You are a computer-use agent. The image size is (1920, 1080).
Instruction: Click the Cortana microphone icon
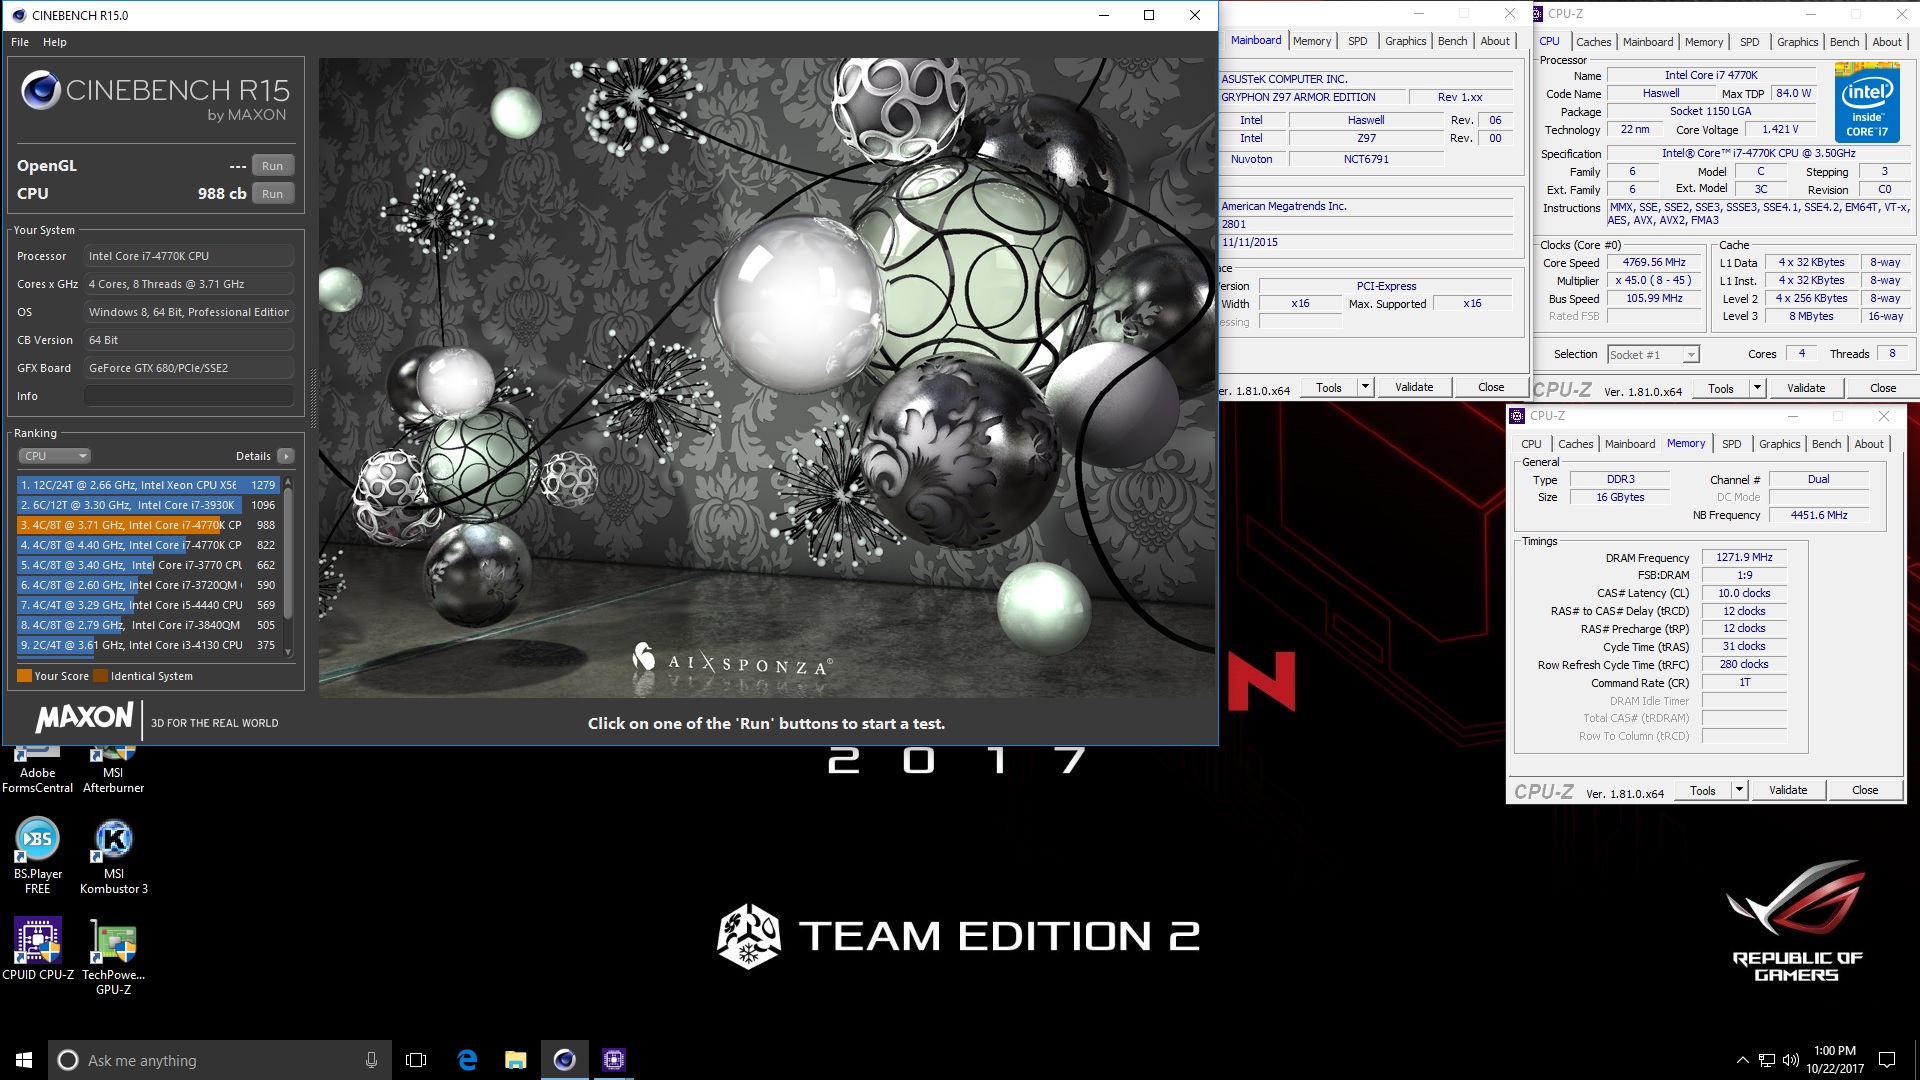pyautogui.click(x=371, y=1060)
